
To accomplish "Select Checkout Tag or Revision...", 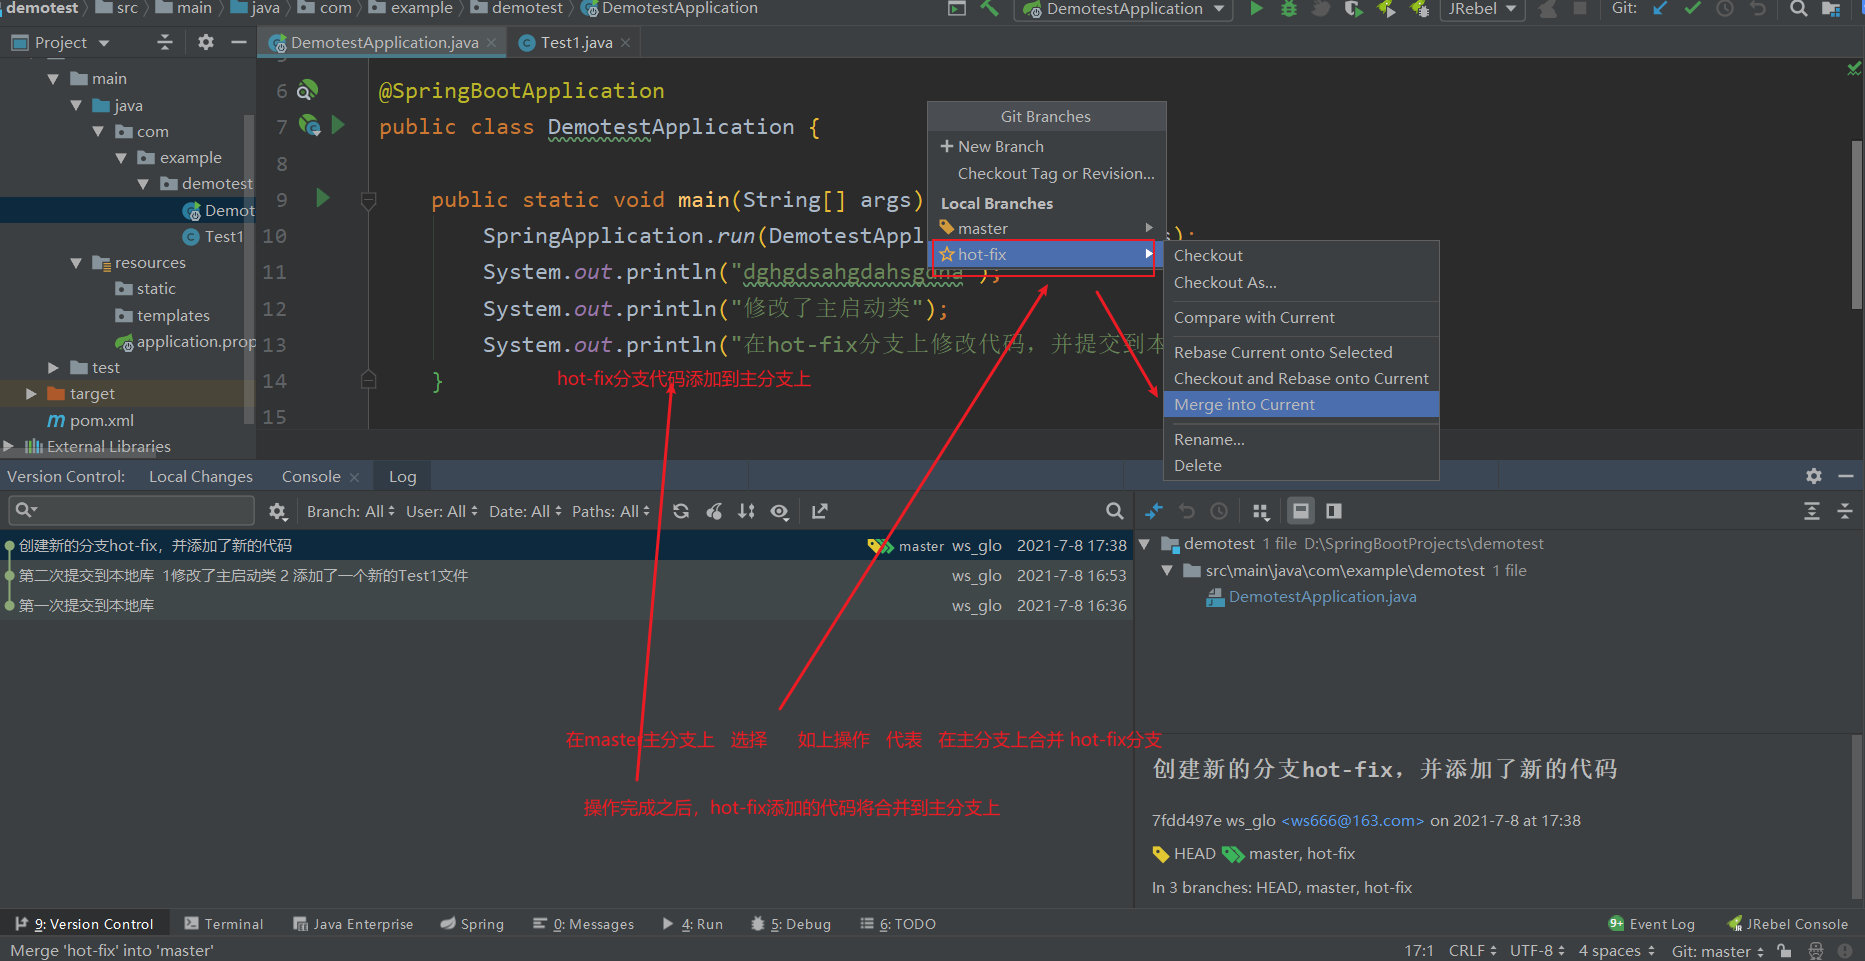I will pyautogui.click(x=1046, y=173).
